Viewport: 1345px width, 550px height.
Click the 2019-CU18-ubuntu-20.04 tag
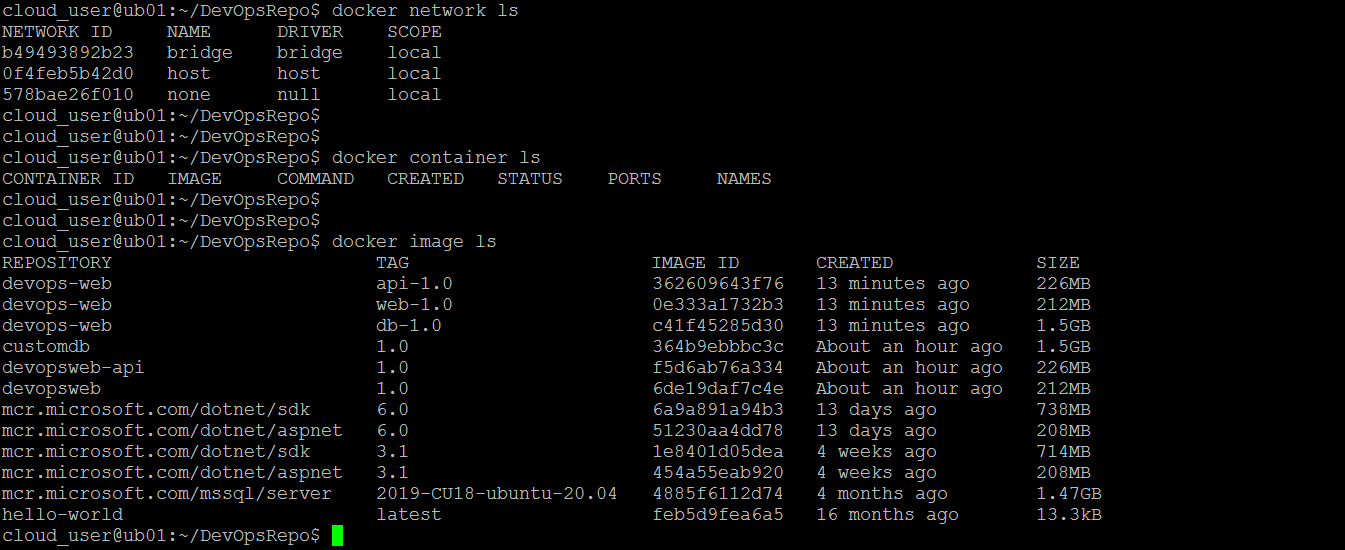point(497,494)
